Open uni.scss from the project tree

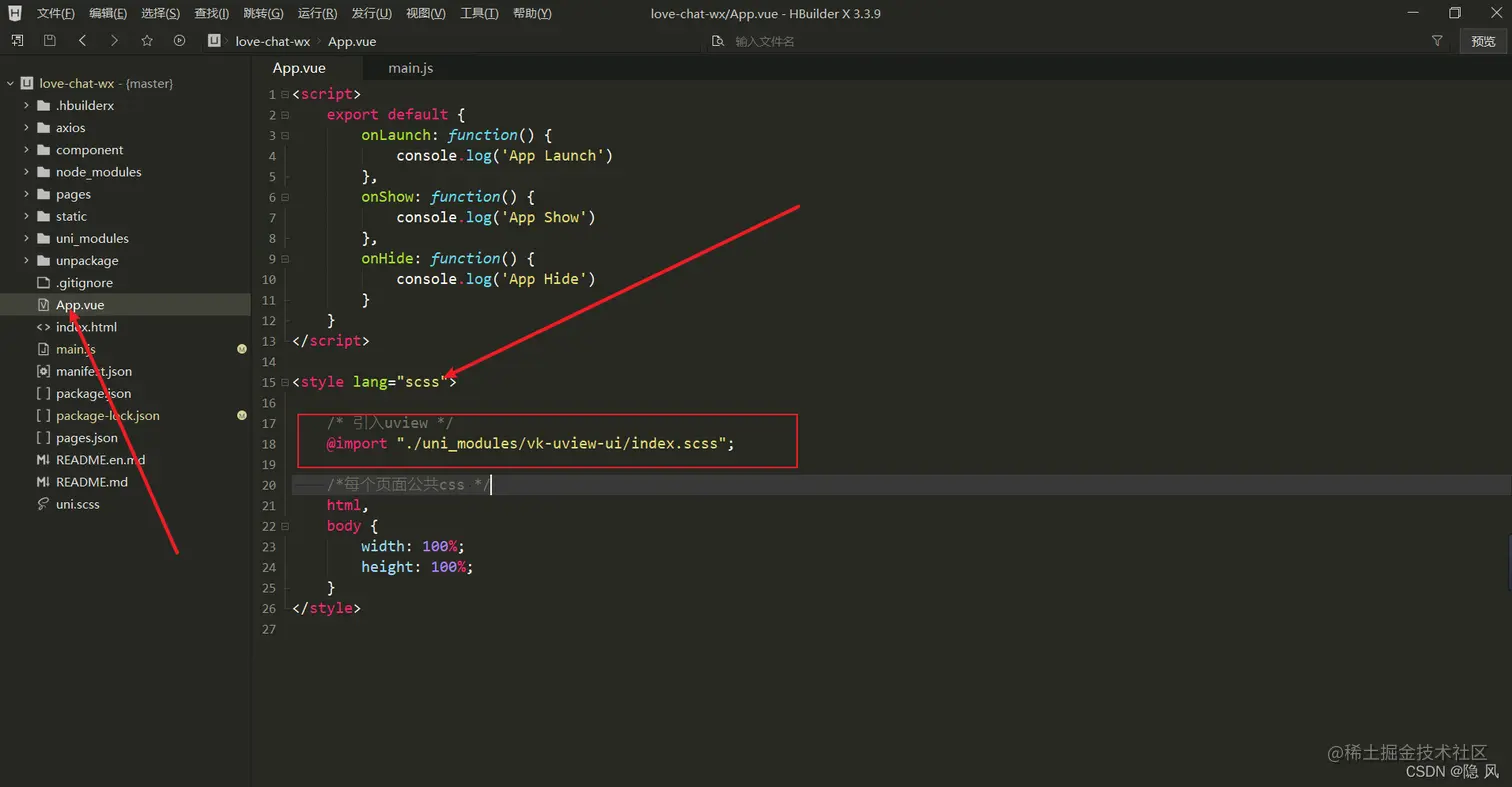point(78,504)
